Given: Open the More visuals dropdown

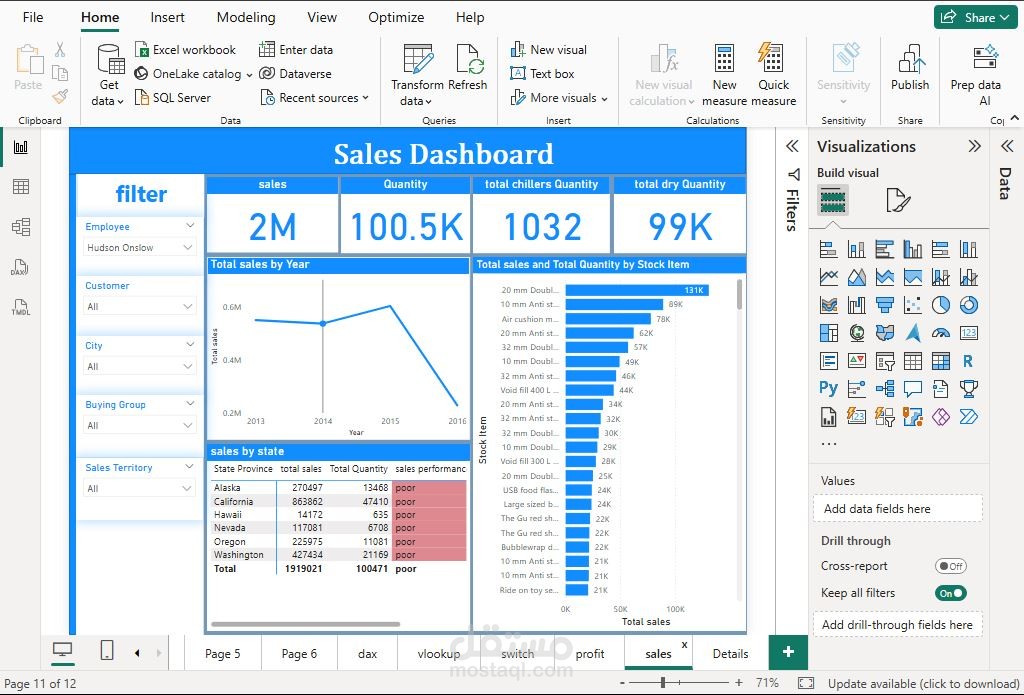Looking at the screenshot, I should [x=559, y=98].
